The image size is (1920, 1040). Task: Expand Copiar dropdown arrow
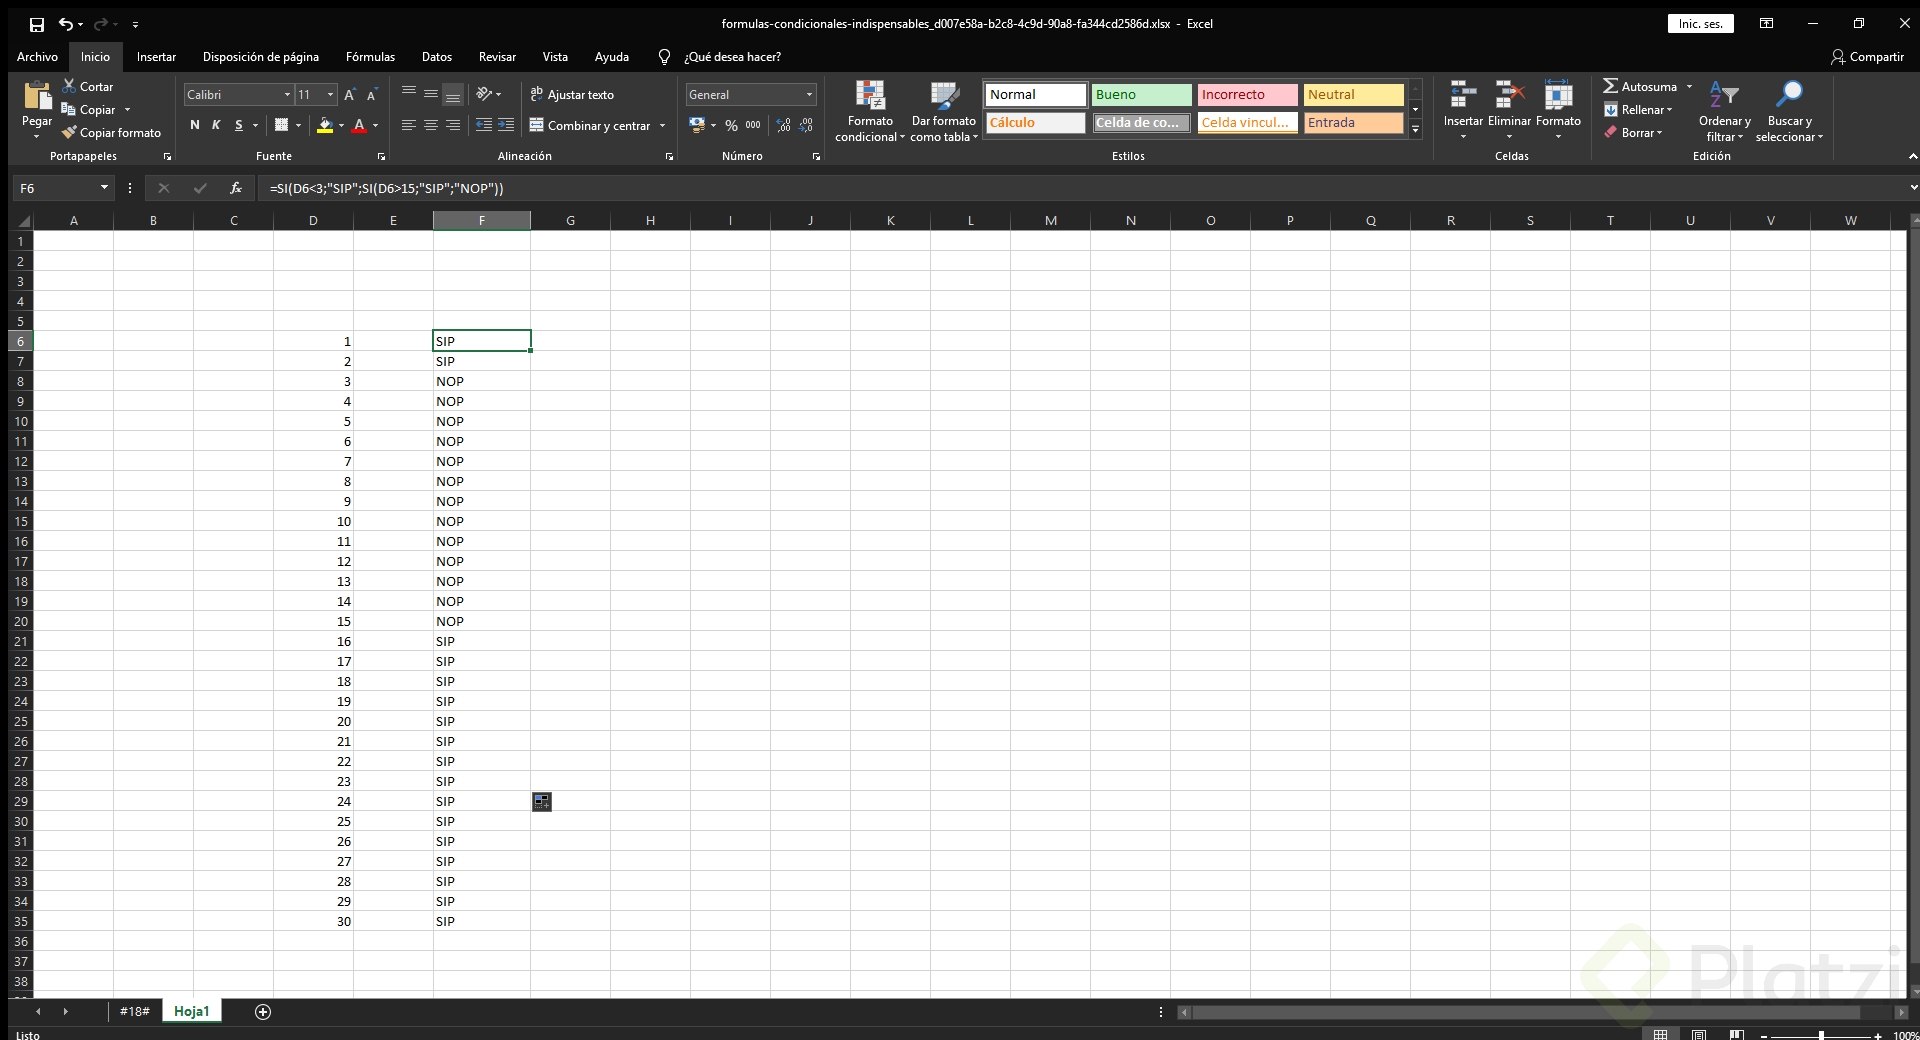(127, 110)
